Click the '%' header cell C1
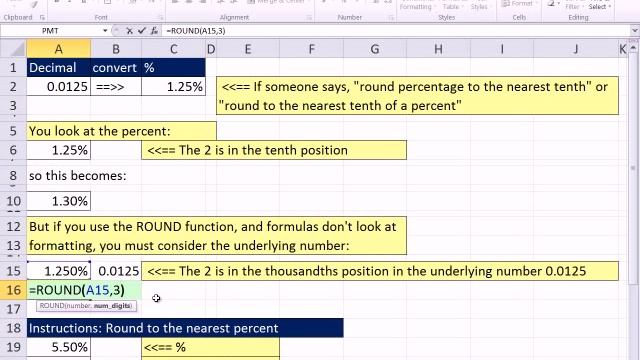 pyautogui.click(x=173, y=67)
